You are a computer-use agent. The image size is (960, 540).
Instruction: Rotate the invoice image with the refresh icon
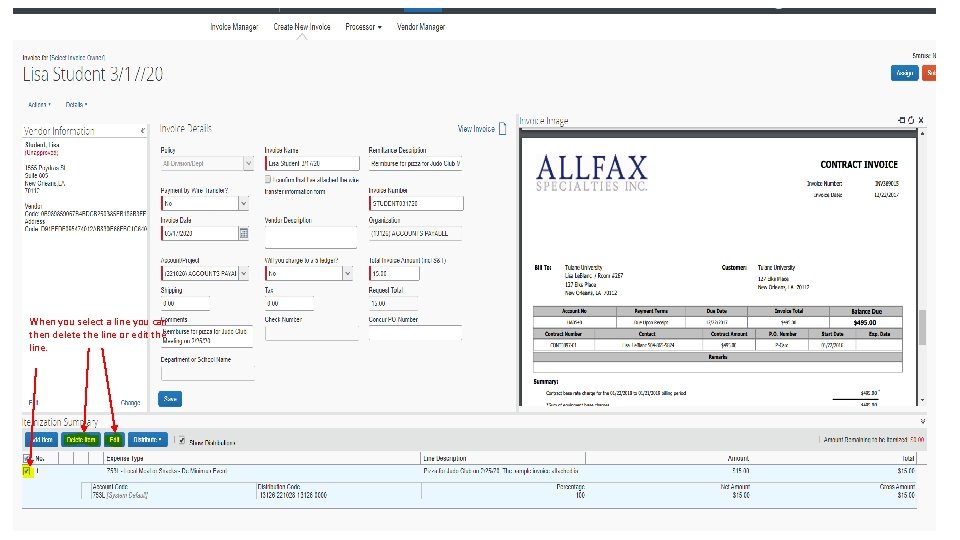911,120
